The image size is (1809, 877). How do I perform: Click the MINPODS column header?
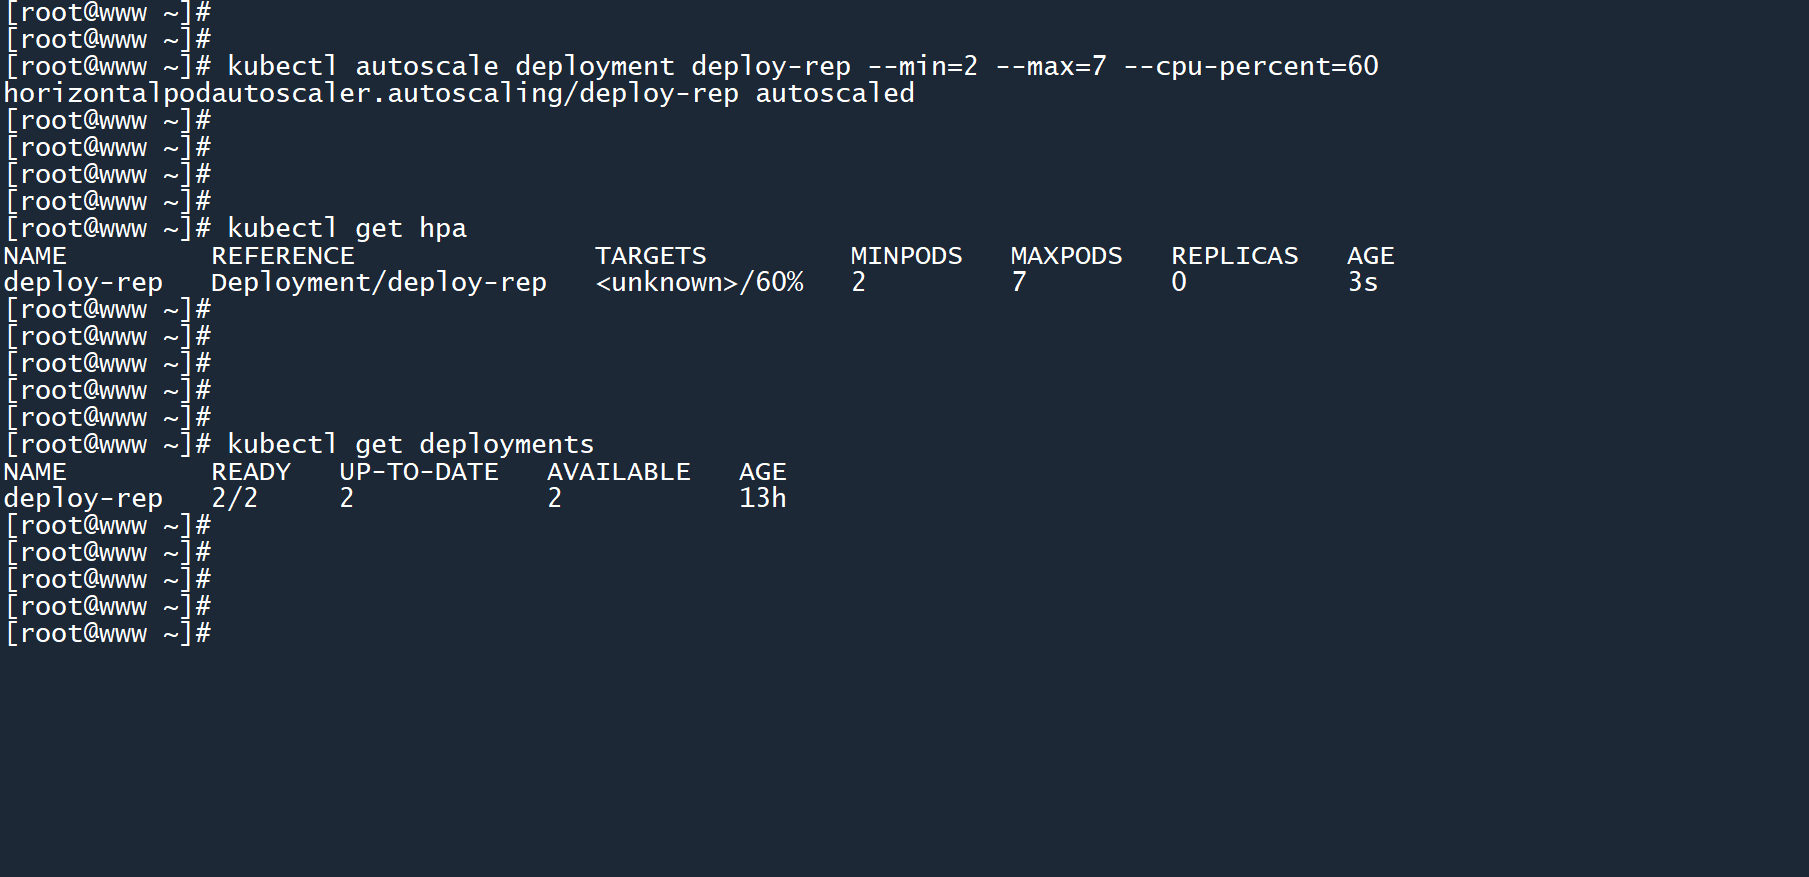[x=906, y=256]
